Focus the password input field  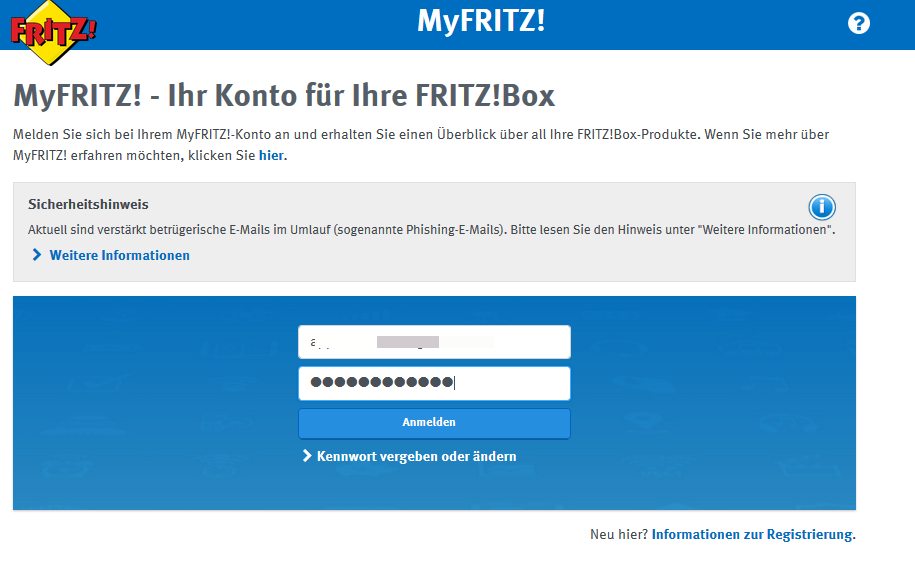click(x=434, y=383)
